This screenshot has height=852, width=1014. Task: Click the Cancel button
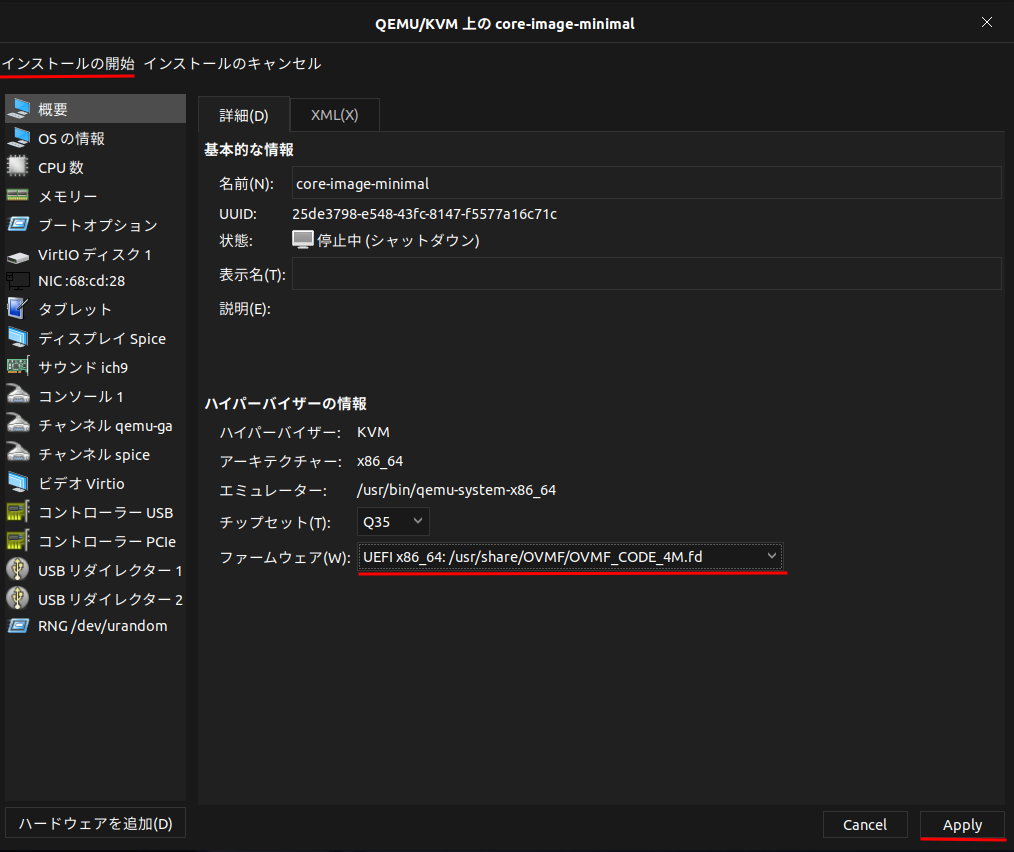click(865, 825)
